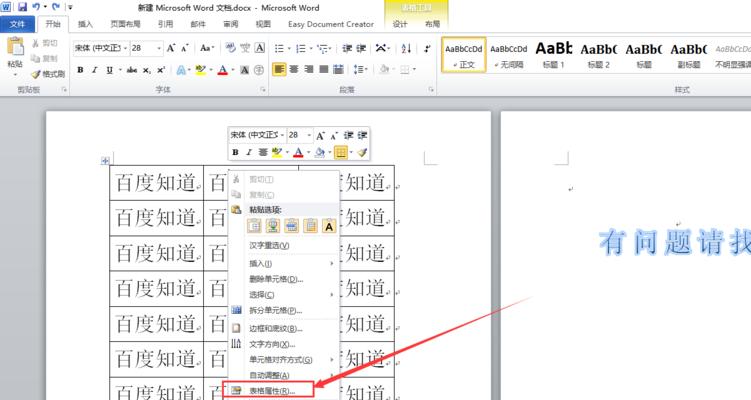Click the Character Border (boxed A) icon
The height and width of the screenshot is (400, 751).
pos(260,48)
